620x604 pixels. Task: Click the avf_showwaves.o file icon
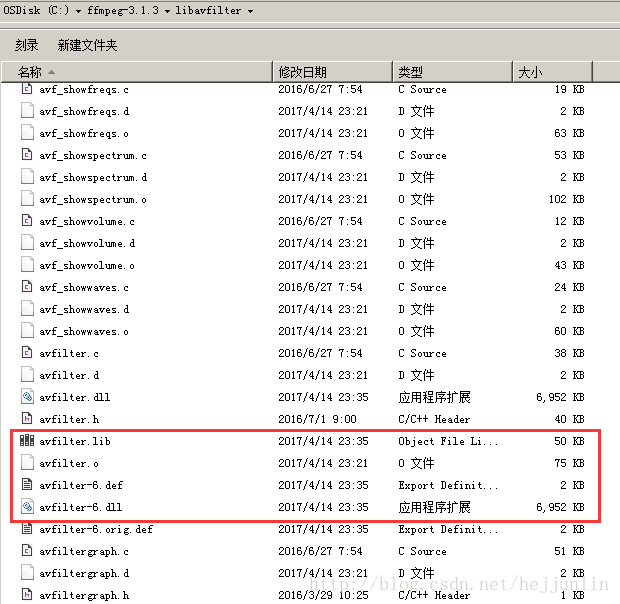(x=27, y=331)
